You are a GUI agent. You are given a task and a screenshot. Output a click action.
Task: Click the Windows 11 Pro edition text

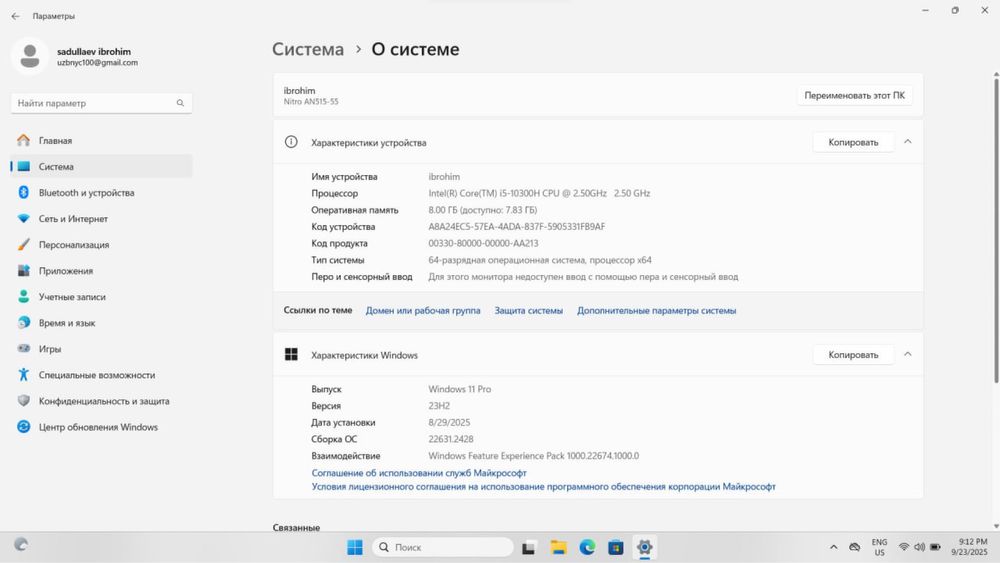460,389
